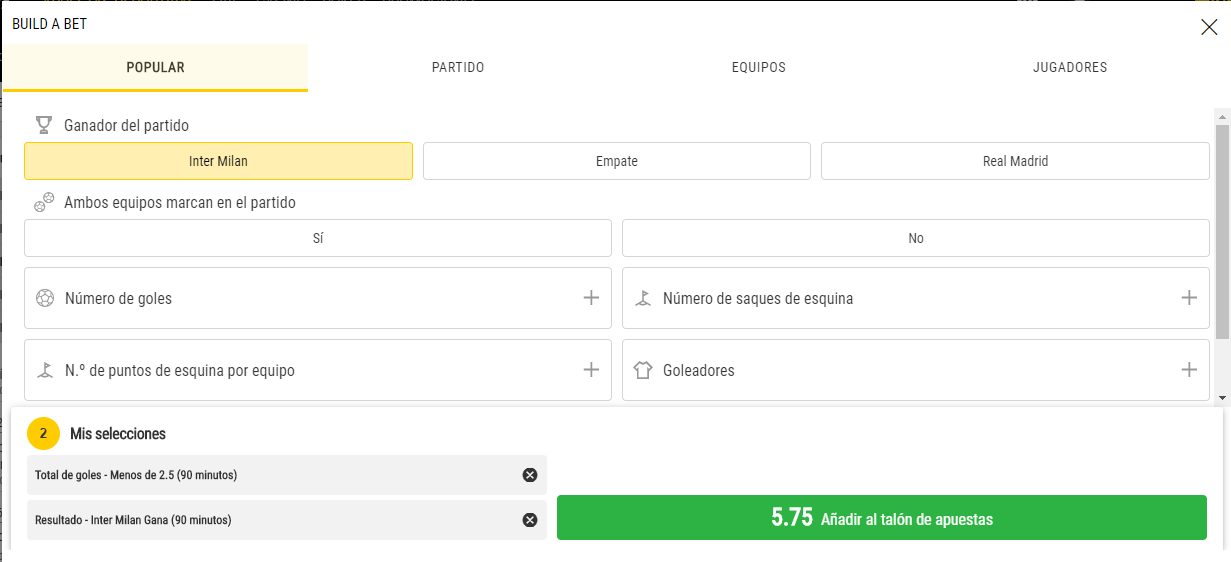Expand Goleadores section plus icon

1189,370
